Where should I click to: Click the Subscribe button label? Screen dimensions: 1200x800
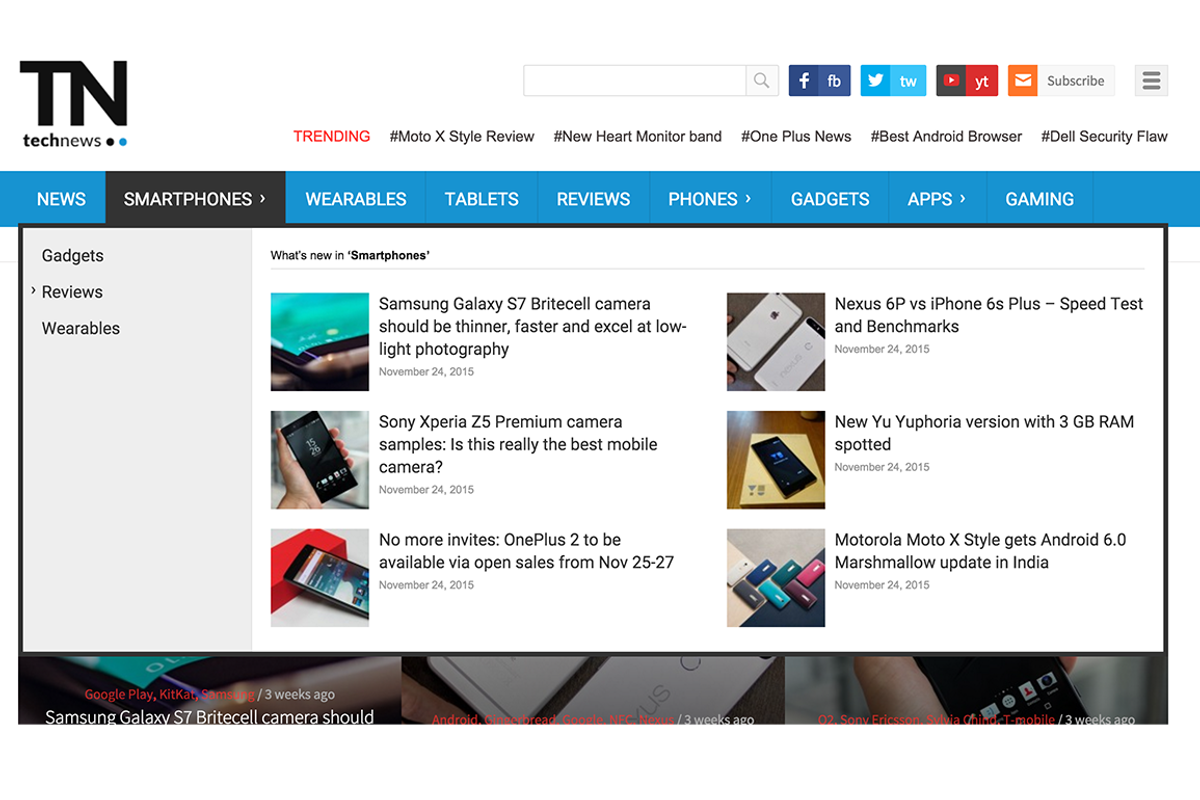tap(1076, 81)
